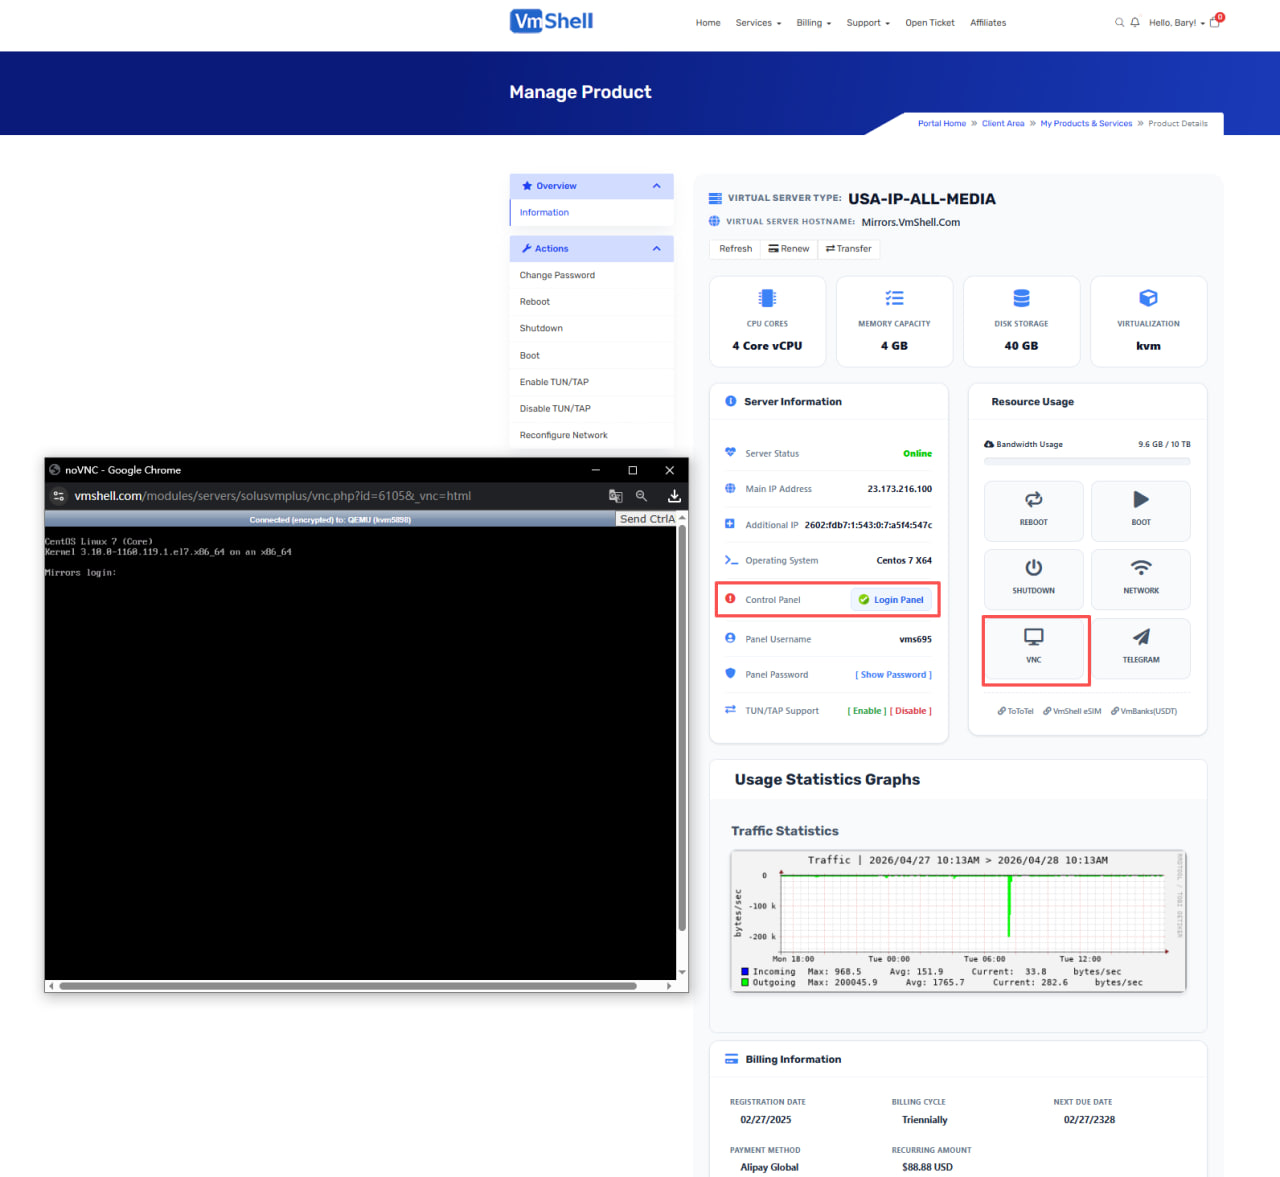Screen dimensions: 1280x1177
Task: Click zoom magnifier in noVNC address bar
Action: tap(641, 496)
